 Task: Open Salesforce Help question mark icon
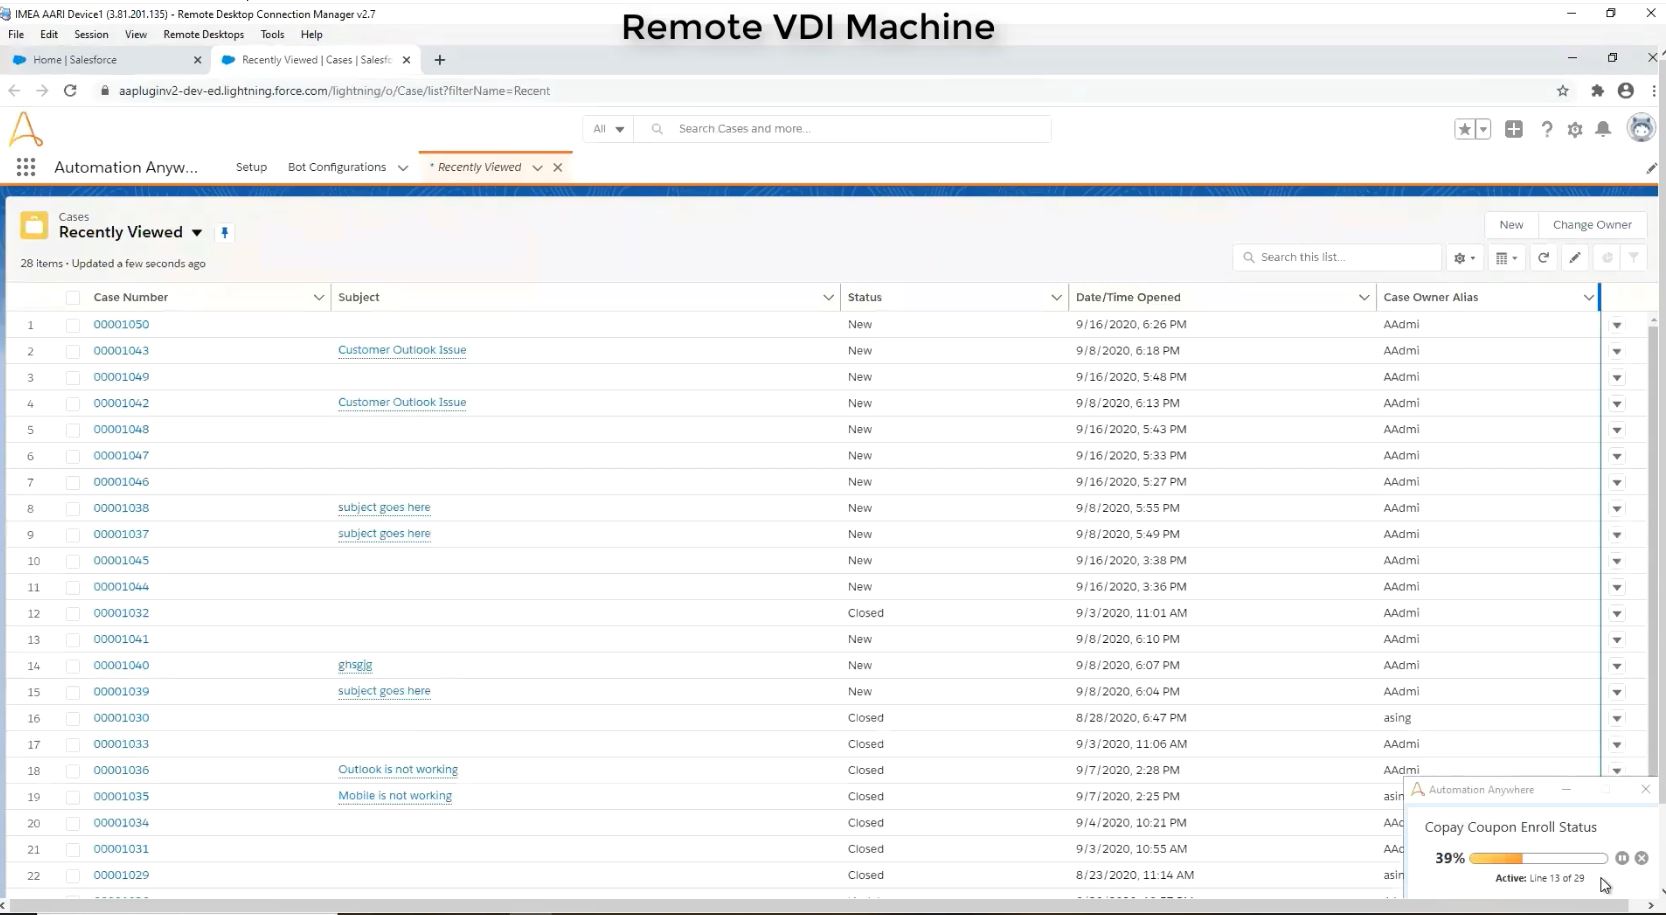[x=1546, y=129]
